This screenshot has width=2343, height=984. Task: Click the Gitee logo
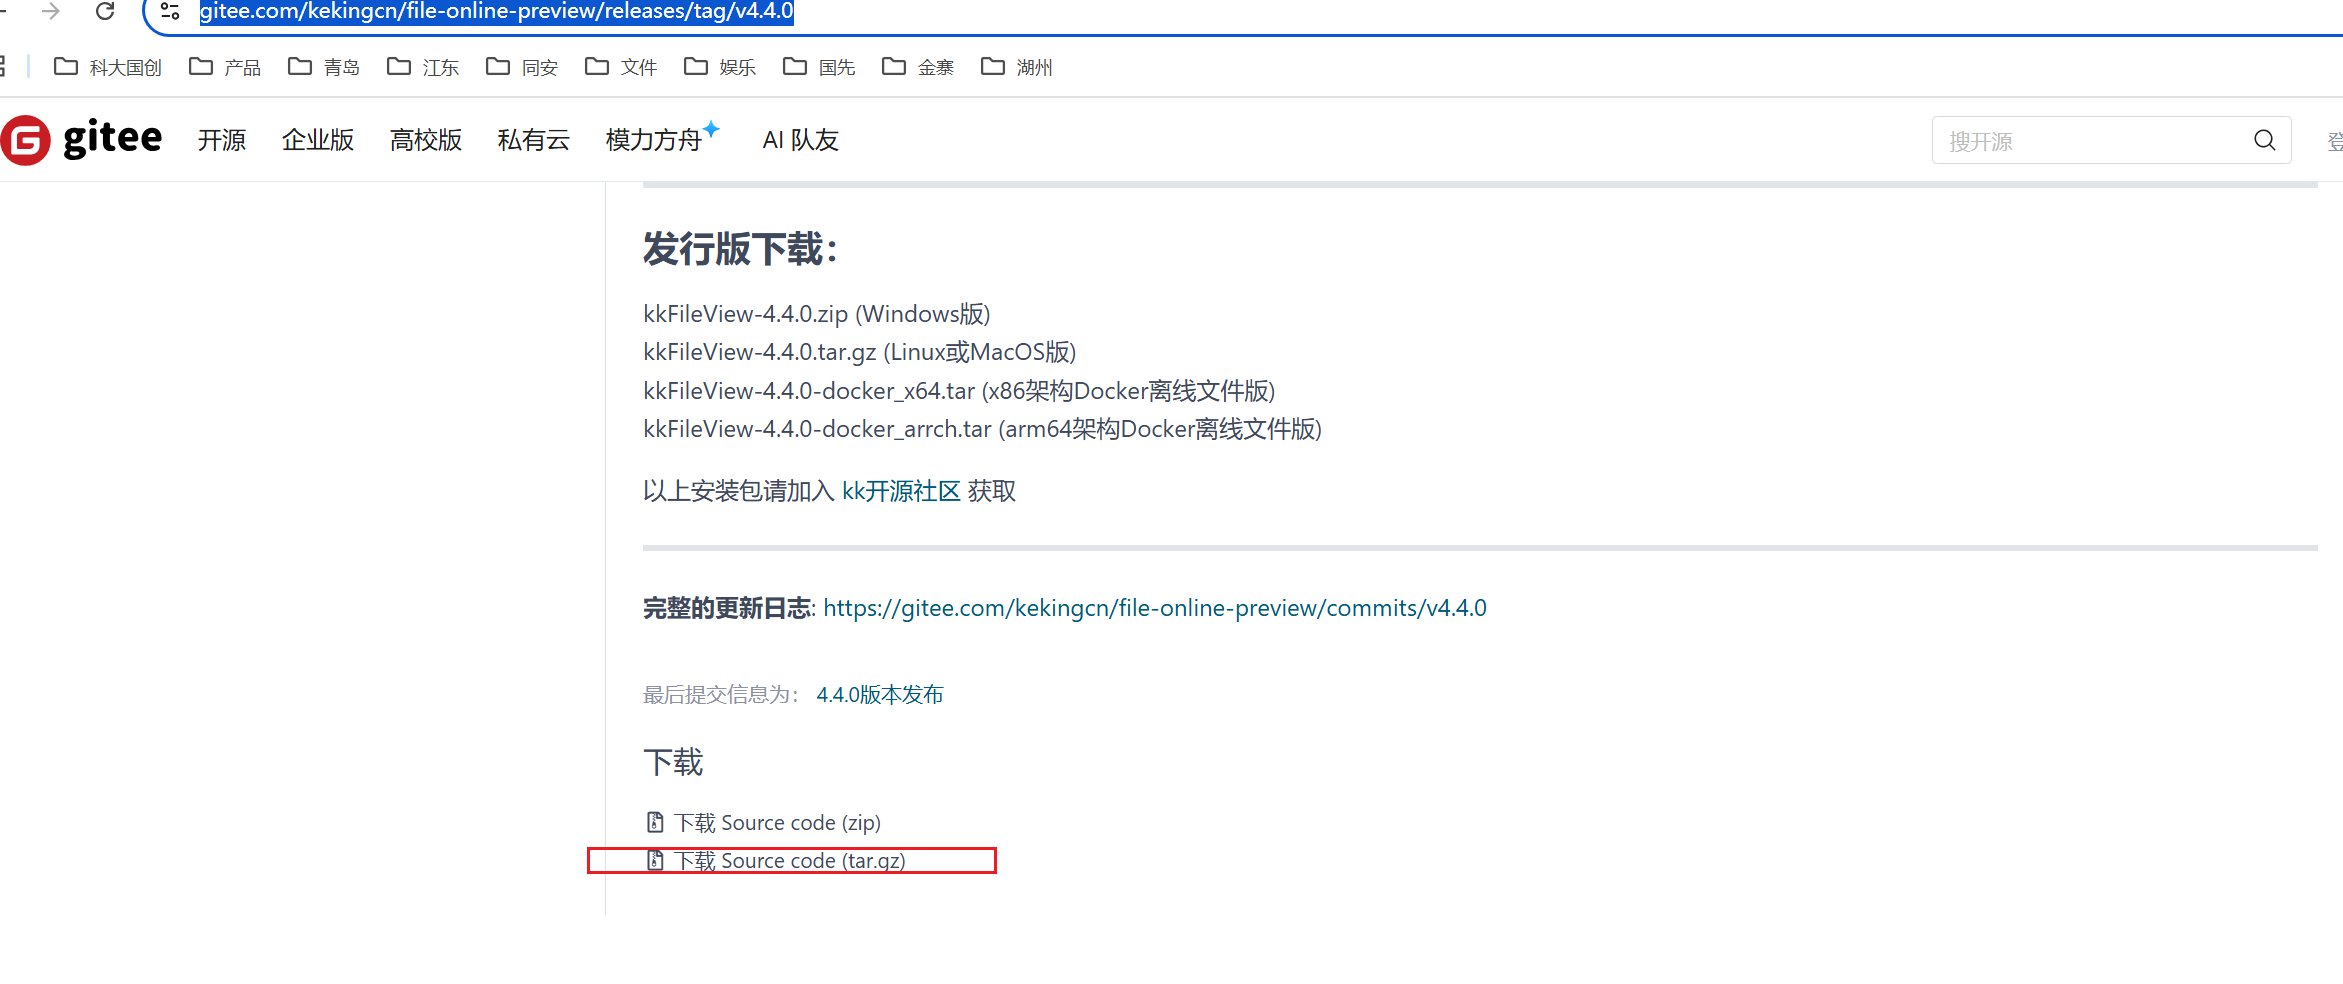pyautogui.click(x=82, y=139)
